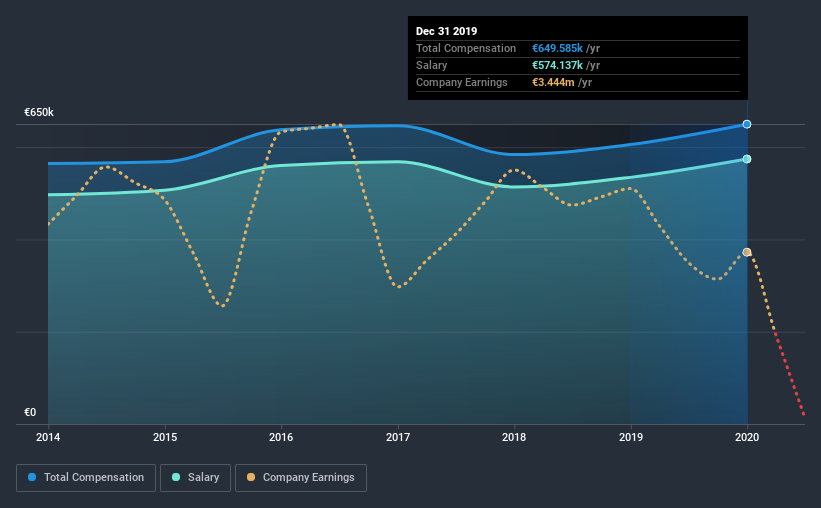Click the €0 y-axis label
This screenshot has height=508, width=821.
tap(30, 412)
